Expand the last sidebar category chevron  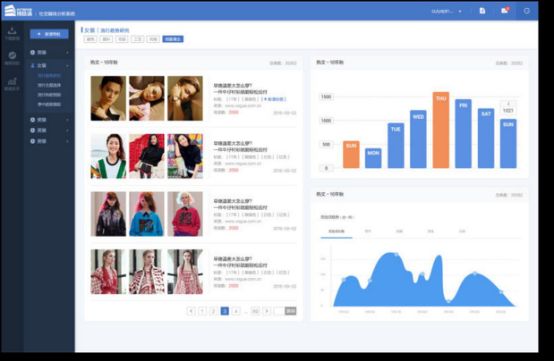67,141
